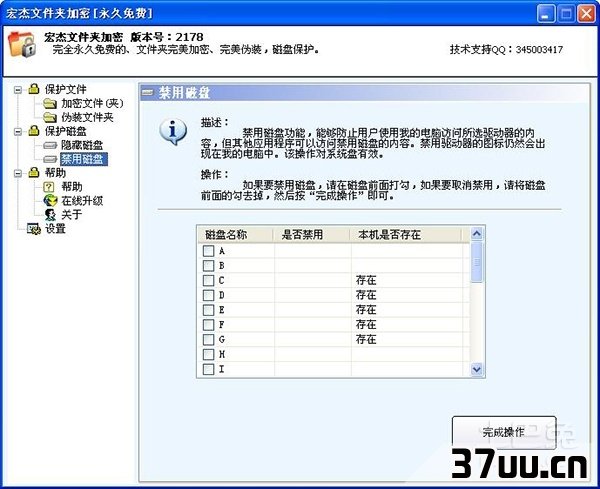Viewport: 600px width, 489px height.
Task: Click the folder-with-lock application logo
Action: (22, 45)
